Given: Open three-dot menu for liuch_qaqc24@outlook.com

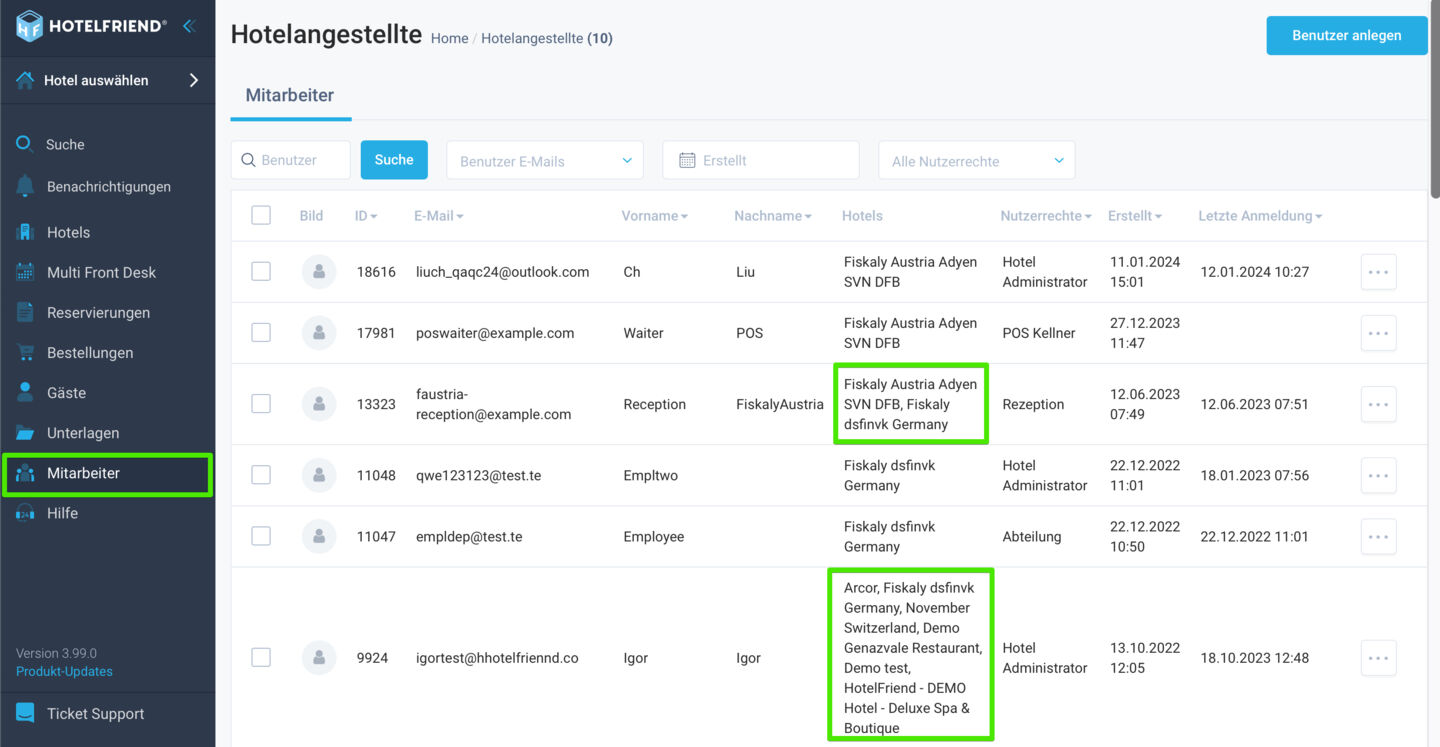Looking at the screenshot, I should click(1378, 272).
